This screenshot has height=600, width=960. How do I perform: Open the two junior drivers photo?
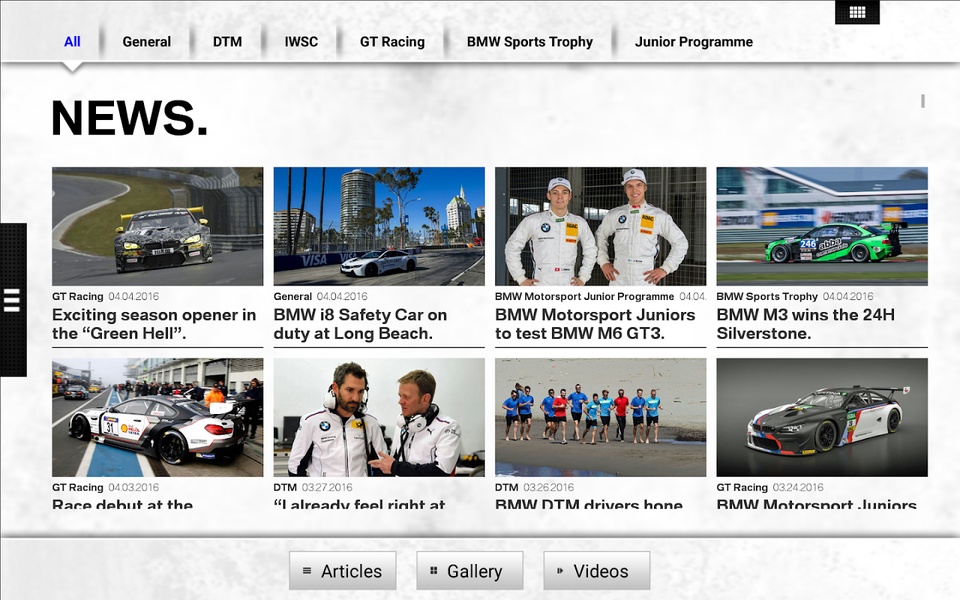(x=601, y=227)
